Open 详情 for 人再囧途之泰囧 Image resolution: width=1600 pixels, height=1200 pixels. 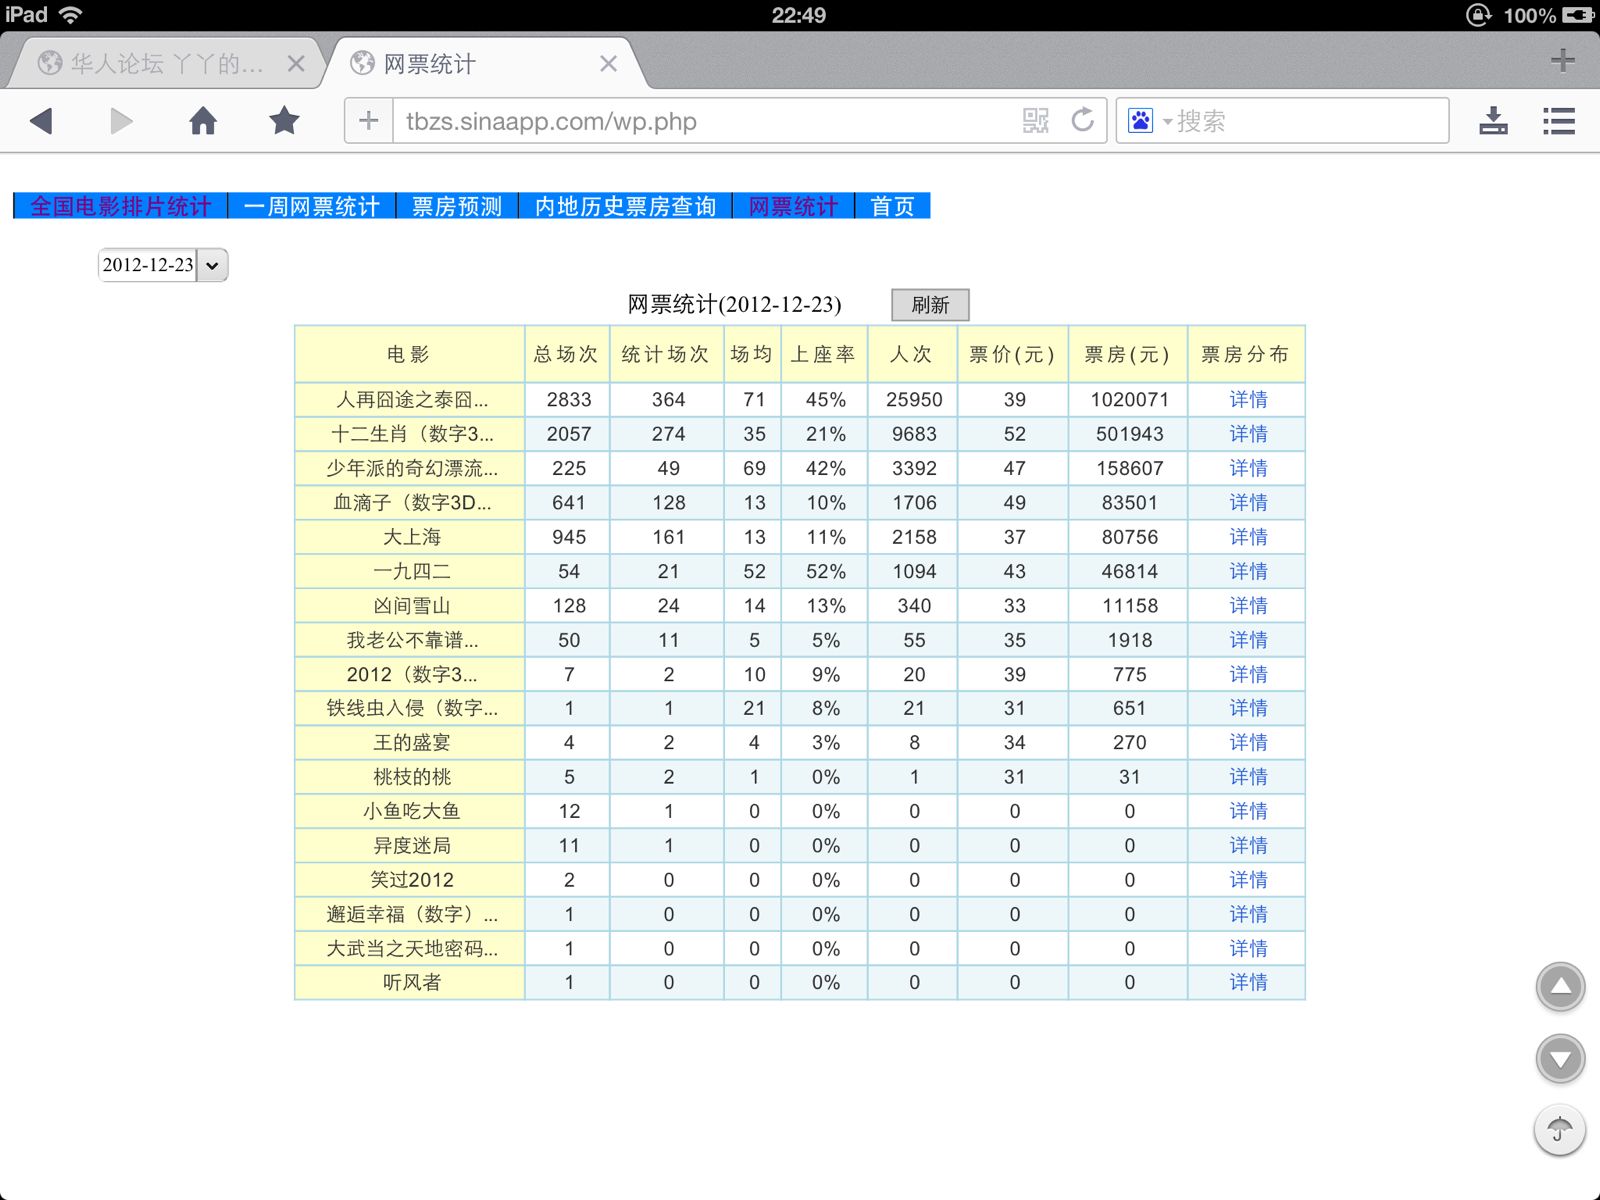tap(1248, 399)
